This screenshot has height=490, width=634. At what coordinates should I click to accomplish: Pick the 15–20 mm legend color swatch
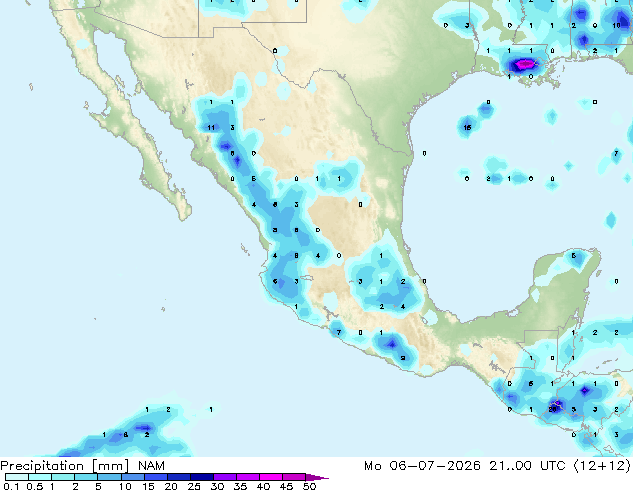(155, 477)
